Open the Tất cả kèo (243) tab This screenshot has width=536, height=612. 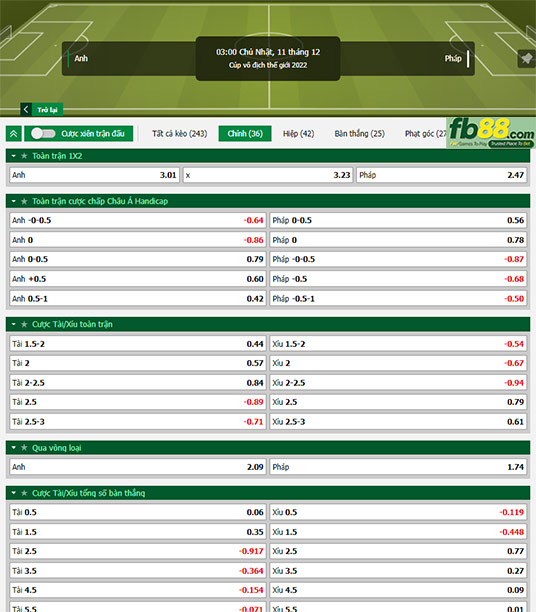click(x=180, y=133)
